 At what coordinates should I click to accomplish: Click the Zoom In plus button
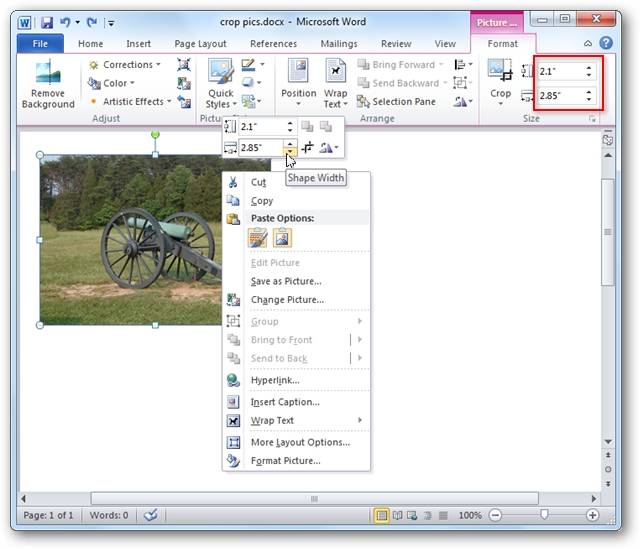(x=592, y=515)
